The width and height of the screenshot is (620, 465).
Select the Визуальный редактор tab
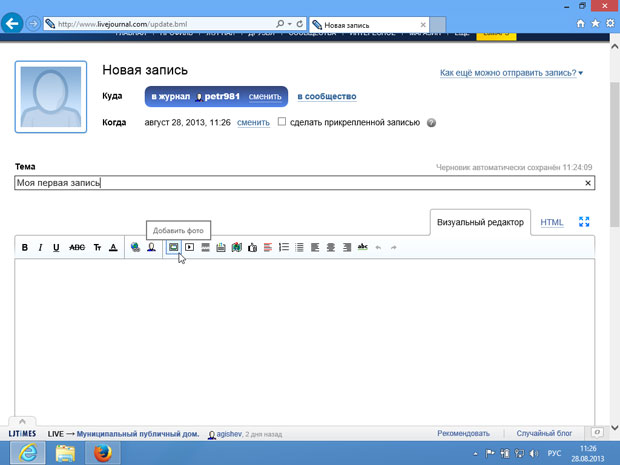[480, 222]
